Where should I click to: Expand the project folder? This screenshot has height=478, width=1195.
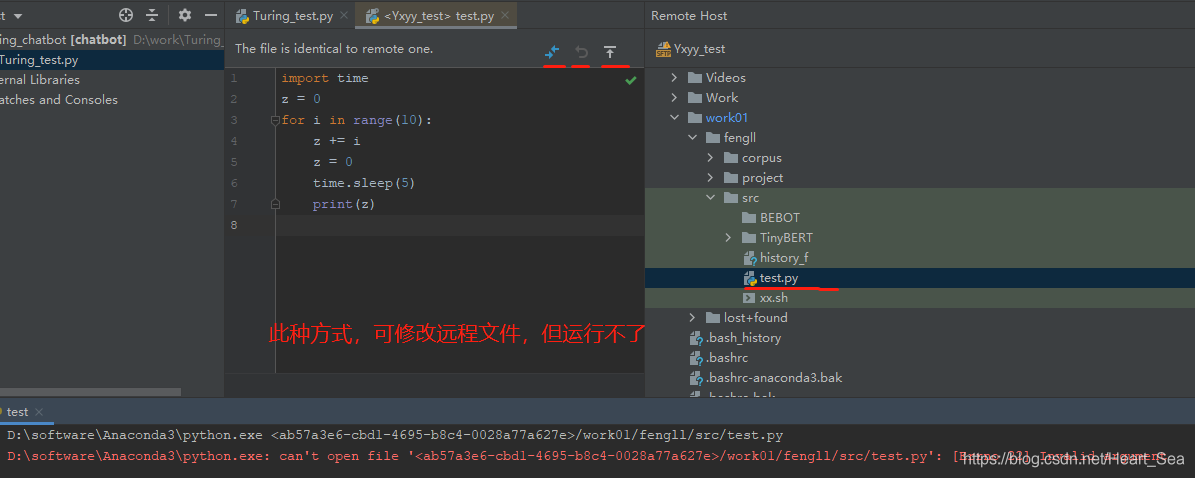(710, 178)
